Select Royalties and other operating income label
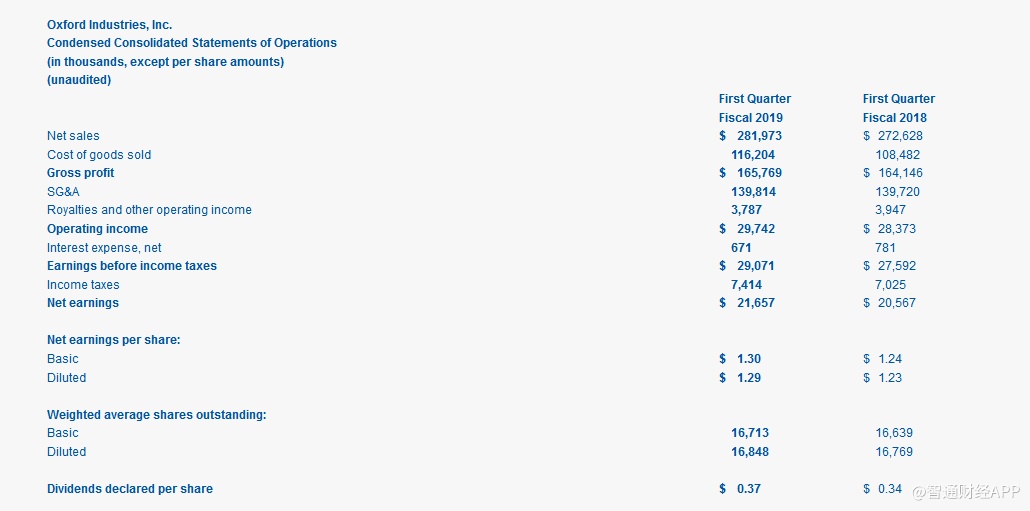Image resolution: width=1030 pixels, height=511 pixels. pos(149,210)
